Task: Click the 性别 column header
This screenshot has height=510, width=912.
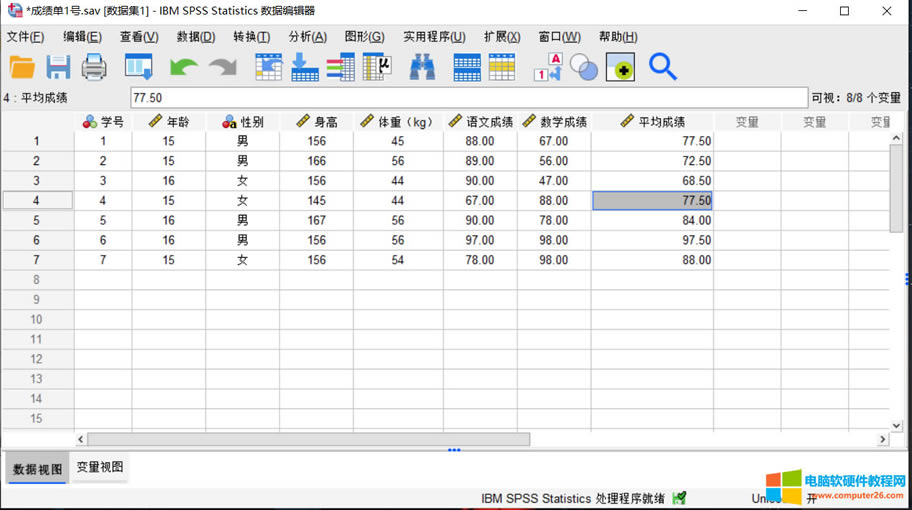Action: (x=243, y=122)
